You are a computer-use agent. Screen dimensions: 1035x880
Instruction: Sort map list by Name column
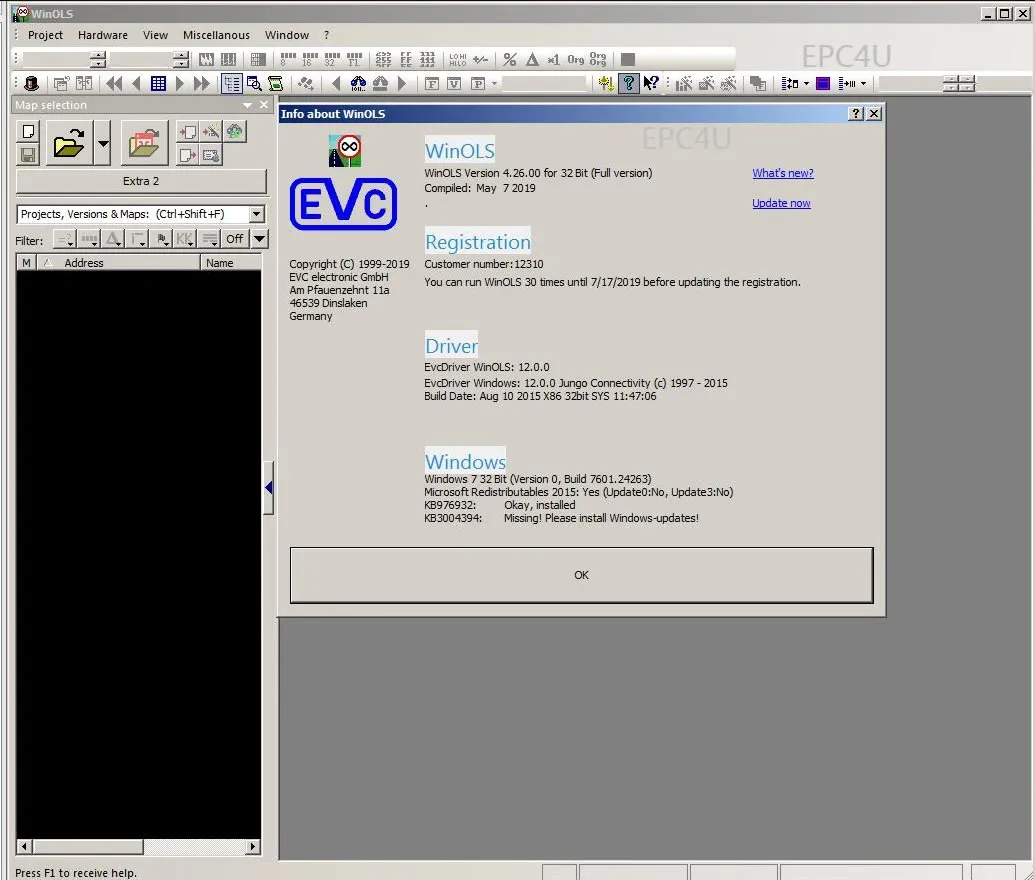click(x=231, y=263)
